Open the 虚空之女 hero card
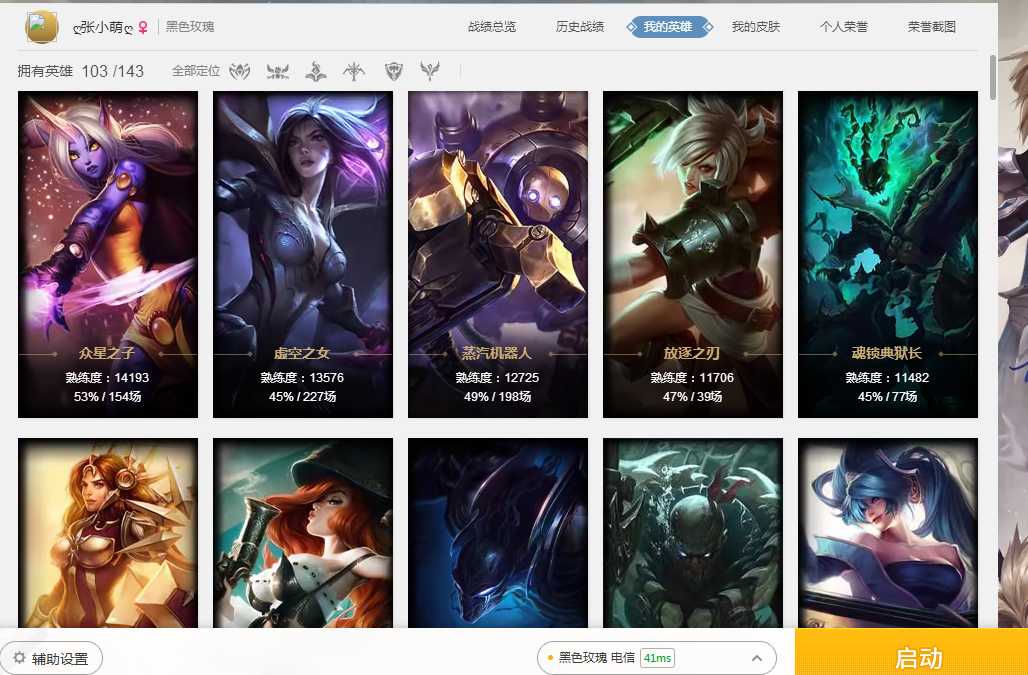This screenshot has height=675, width=1028. (303, 254)
